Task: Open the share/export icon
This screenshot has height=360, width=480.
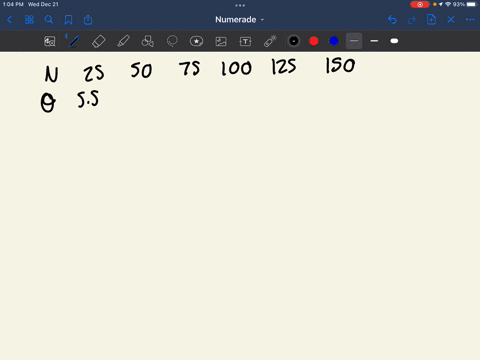Action: [88, 20]
